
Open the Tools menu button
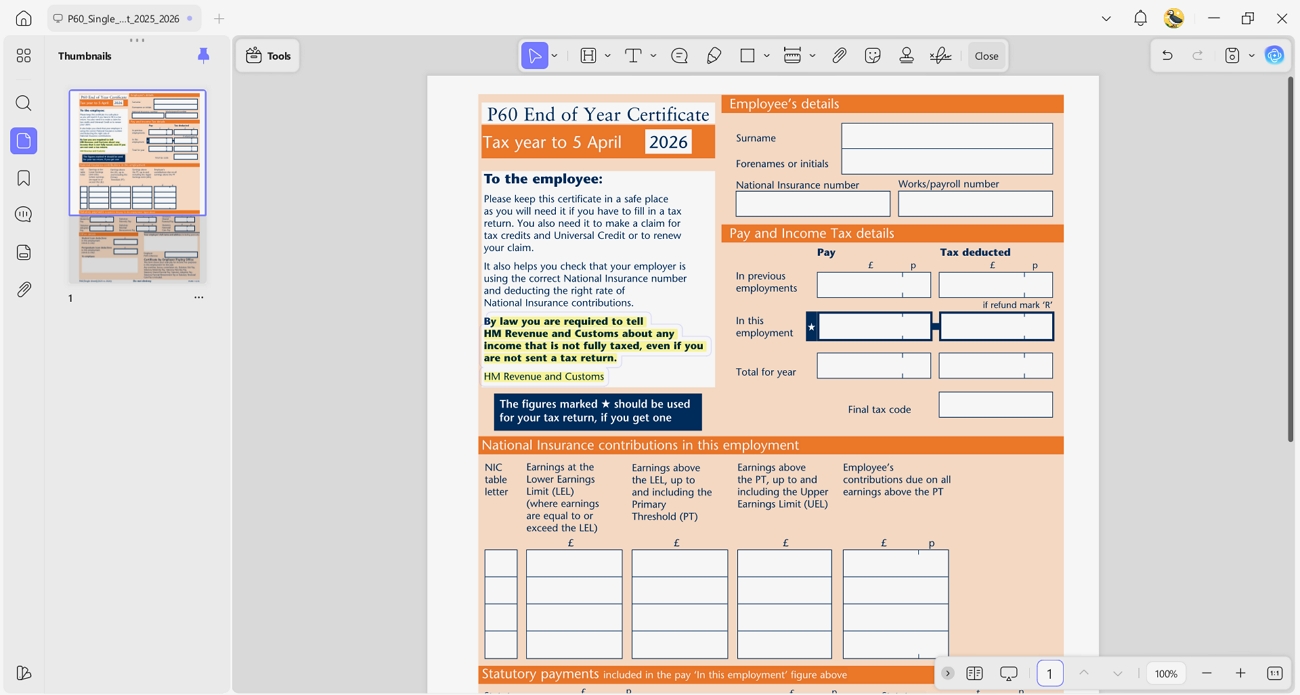pyautogui.click(x=268, y=56)
